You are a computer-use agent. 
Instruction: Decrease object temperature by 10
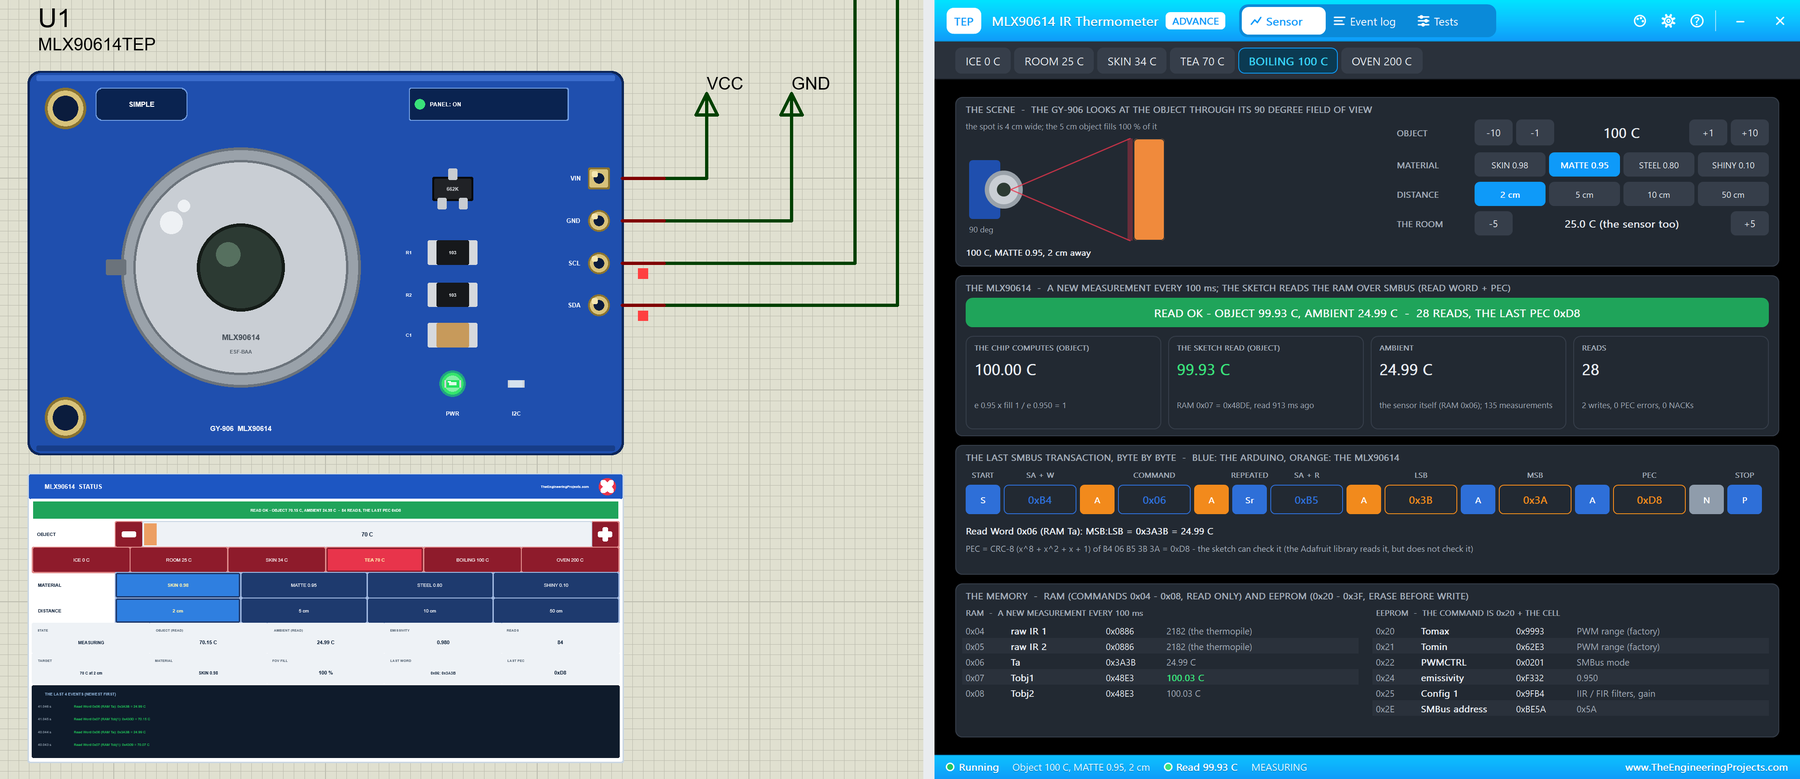[1493, 133]
